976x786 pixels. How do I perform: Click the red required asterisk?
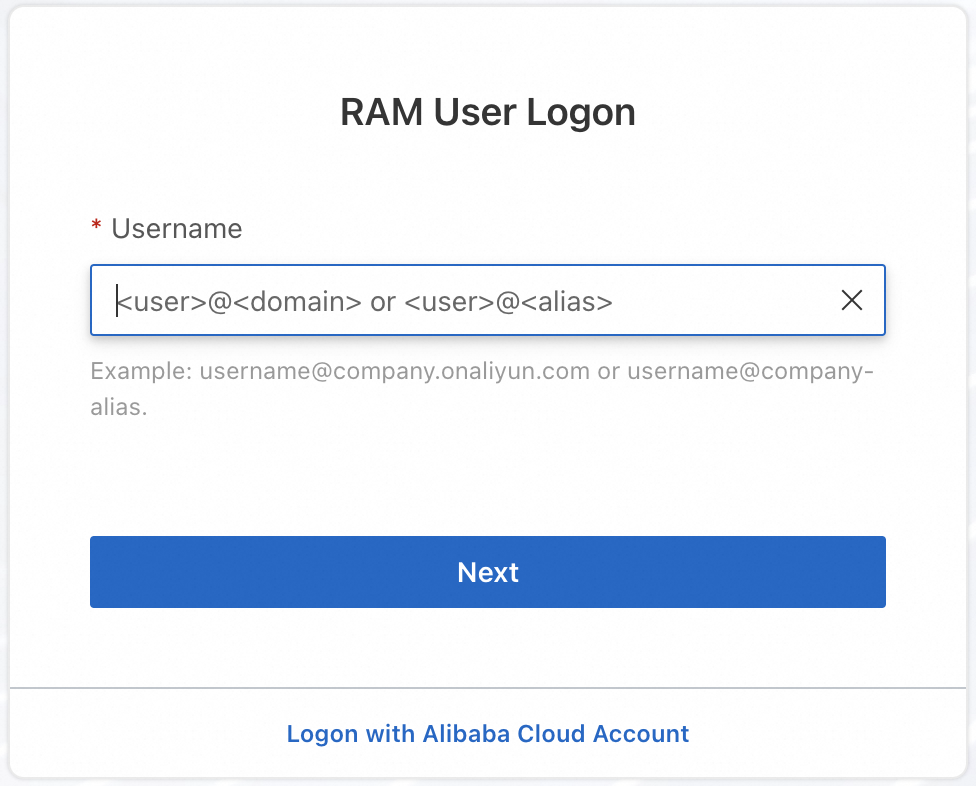tap(96, 229)
